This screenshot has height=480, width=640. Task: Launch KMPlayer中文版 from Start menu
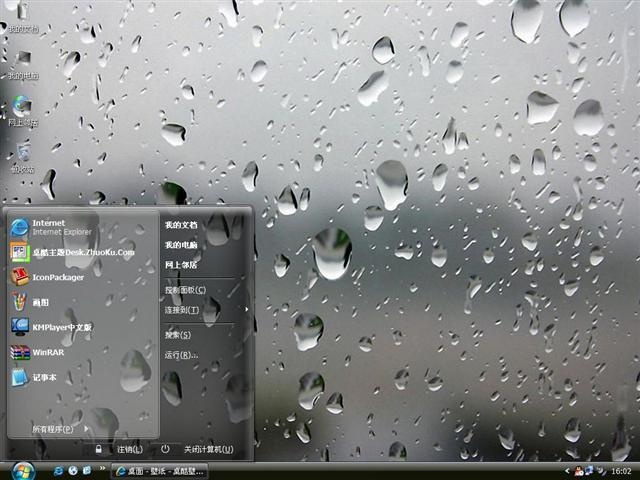pos(51,327)
